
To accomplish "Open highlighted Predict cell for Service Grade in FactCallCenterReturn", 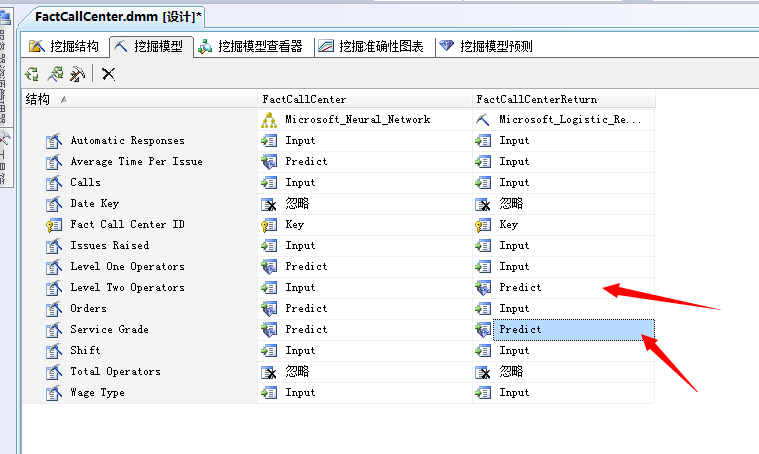I will (574, 330).
